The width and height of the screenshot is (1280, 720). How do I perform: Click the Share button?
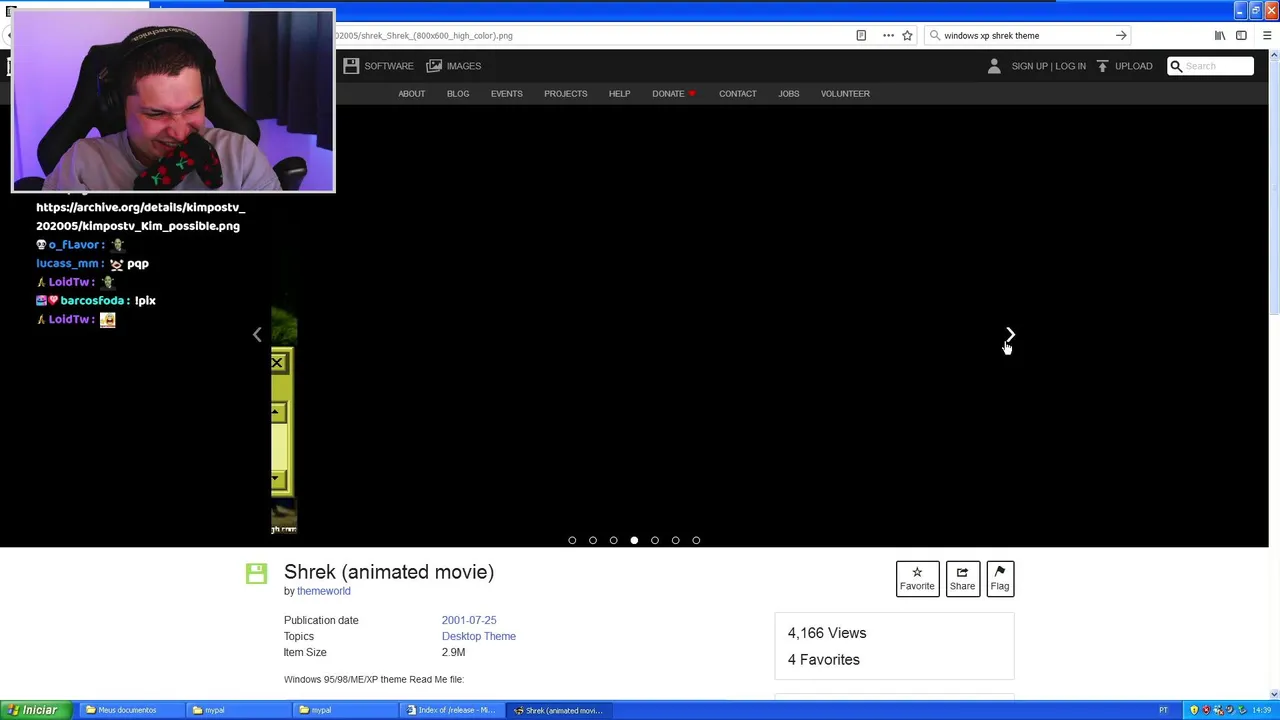click(962, 578)
